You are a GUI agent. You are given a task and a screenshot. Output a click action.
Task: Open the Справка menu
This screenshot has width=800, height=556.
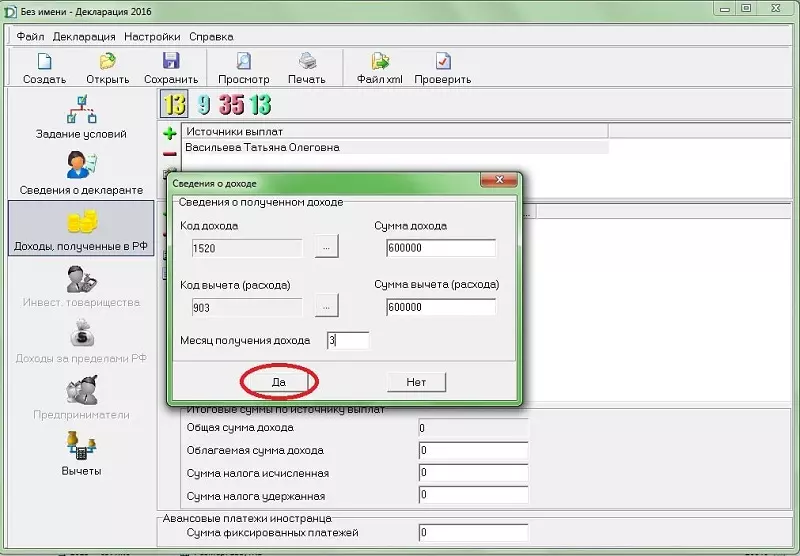(x=211, y=37)
